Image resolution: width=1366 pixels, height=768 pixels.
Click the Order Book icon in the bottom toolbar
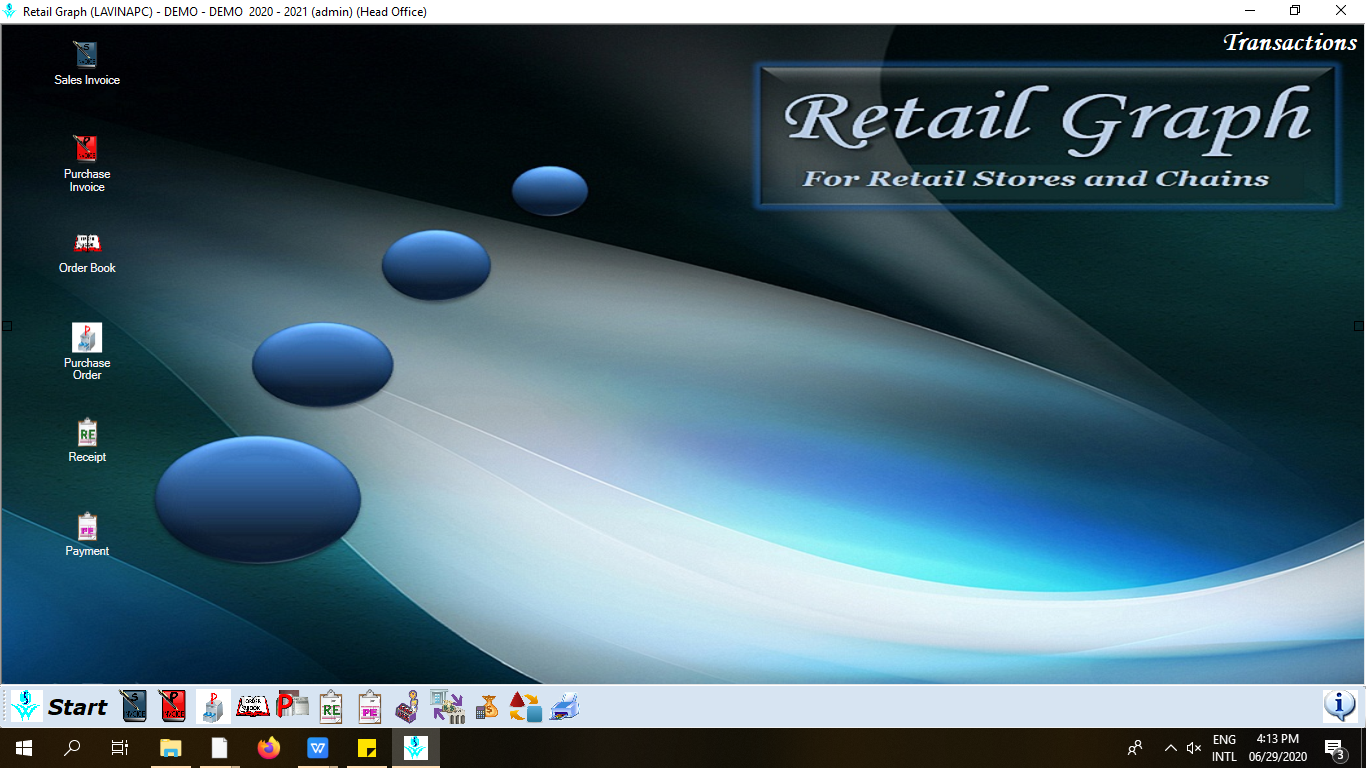click(252, 706)
